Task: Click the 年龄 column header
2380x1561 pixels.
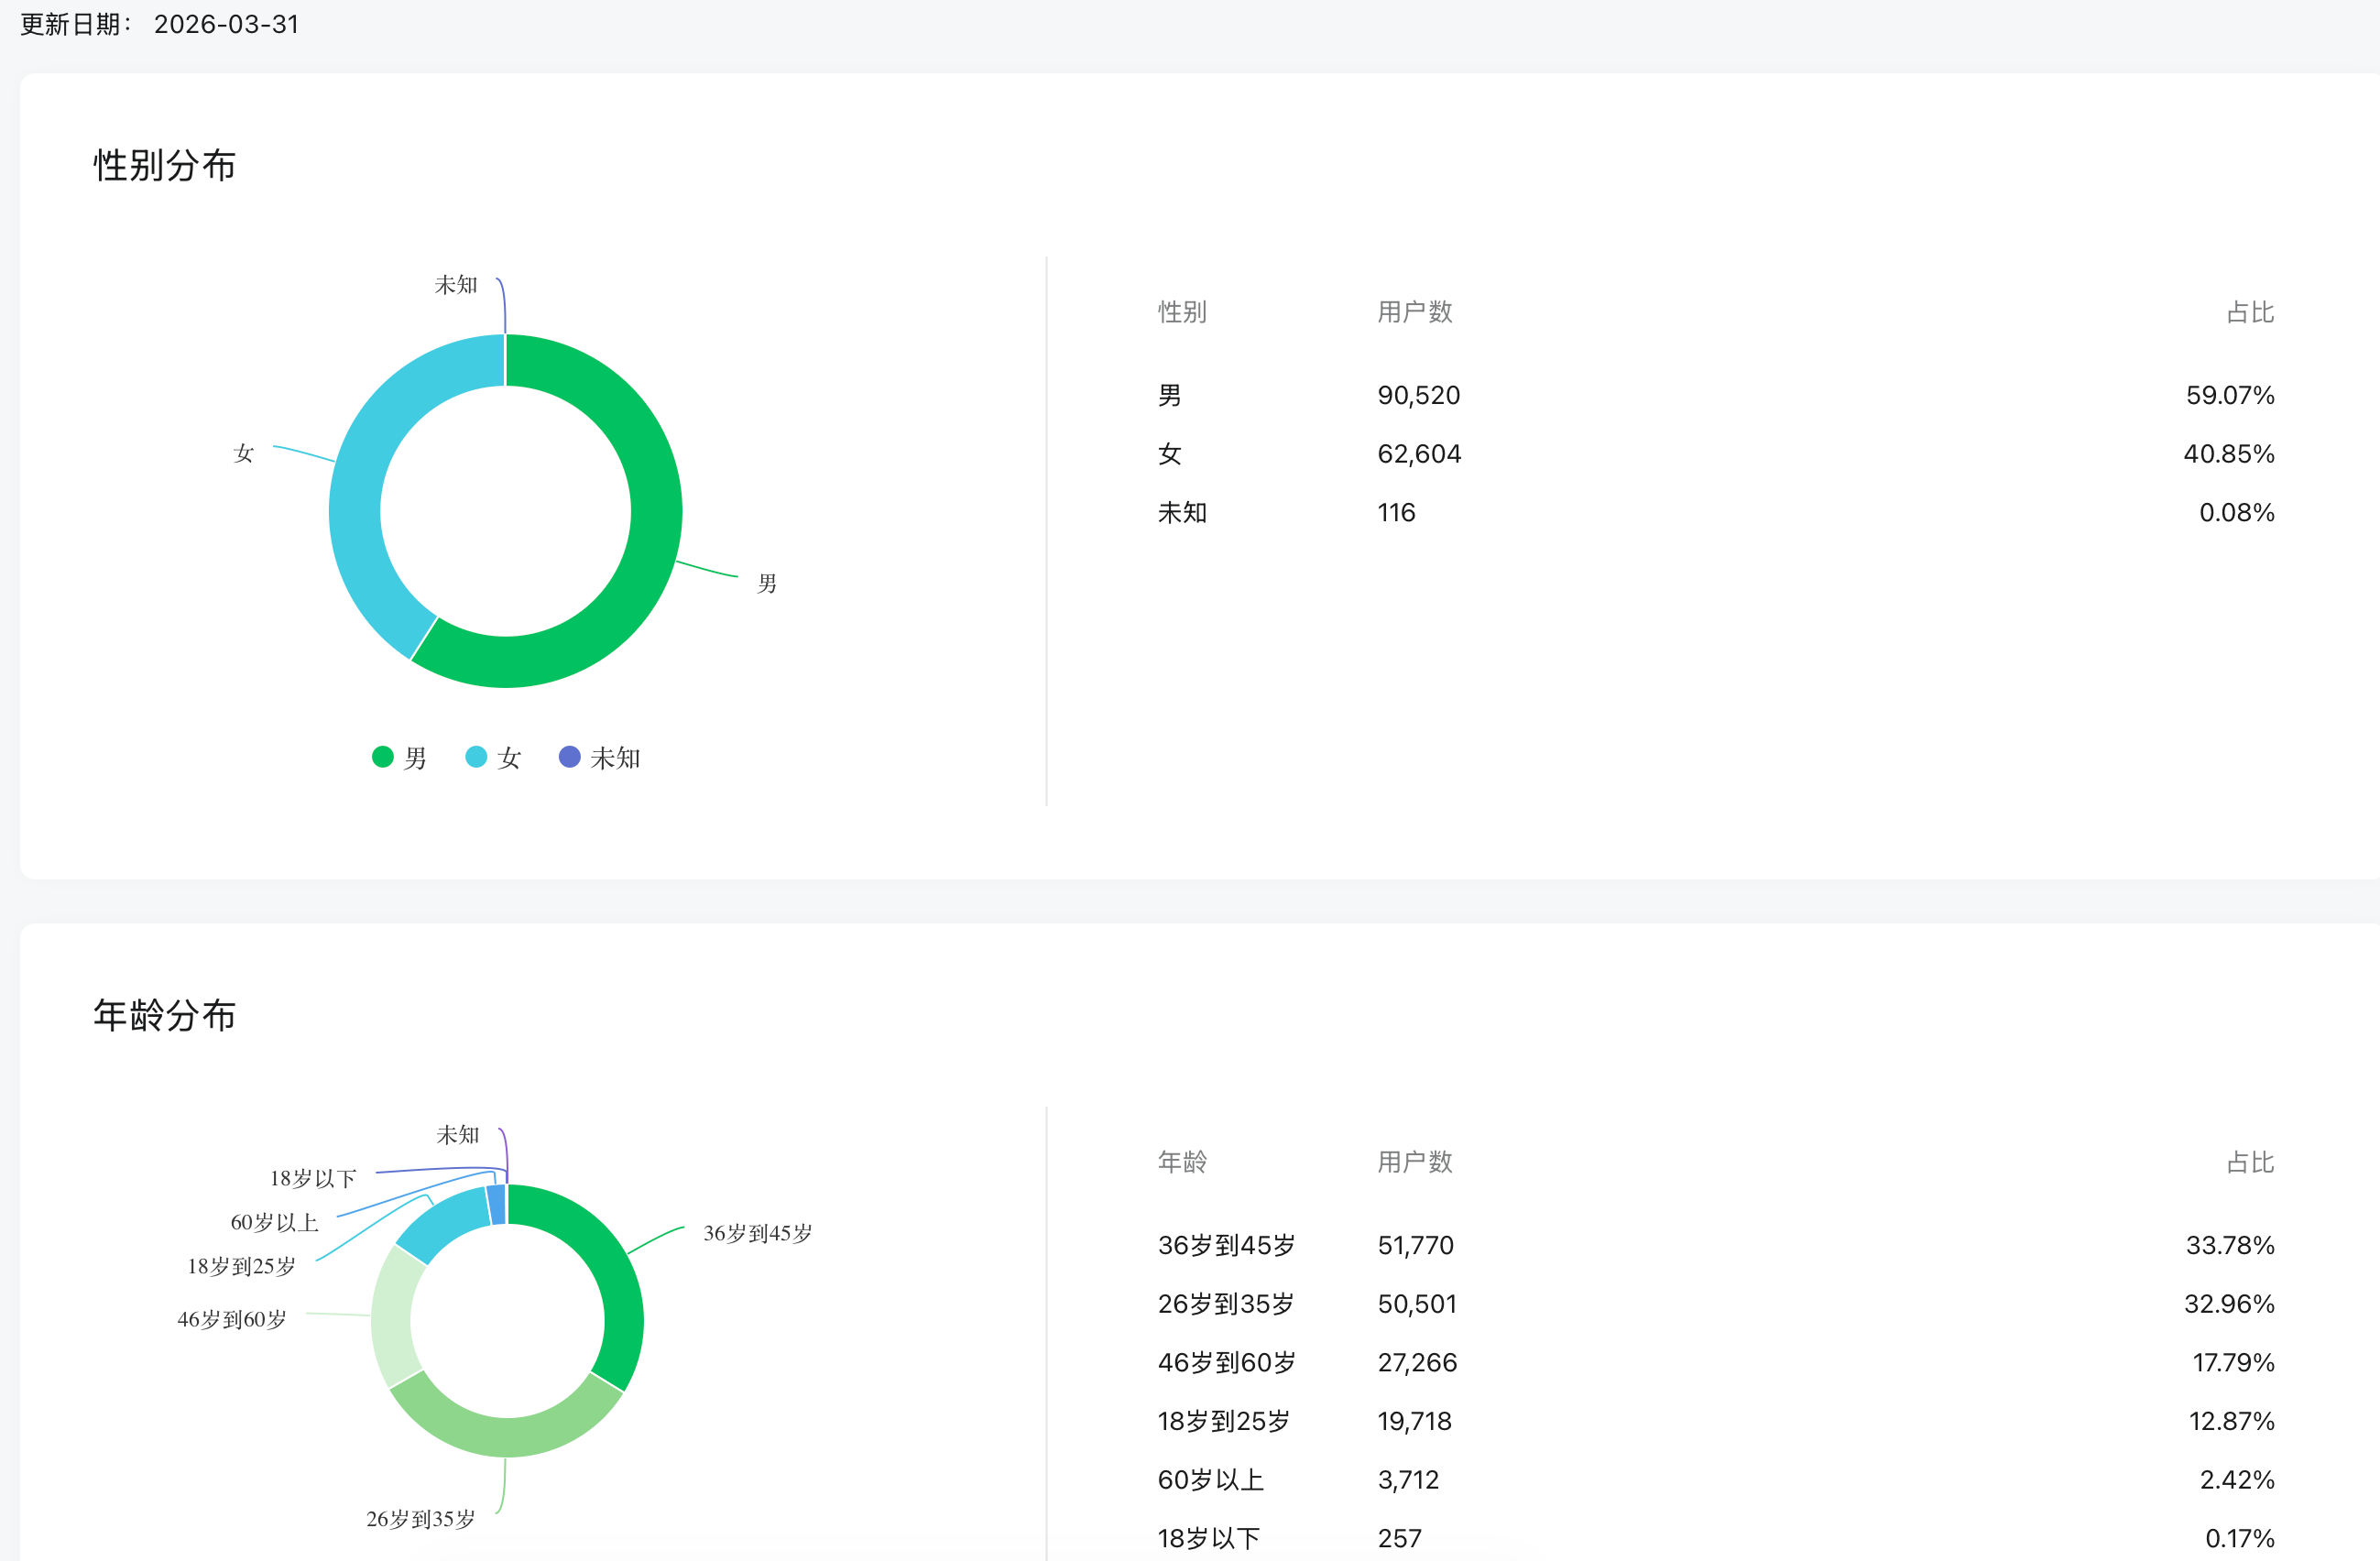Action: (1182, 1162)
